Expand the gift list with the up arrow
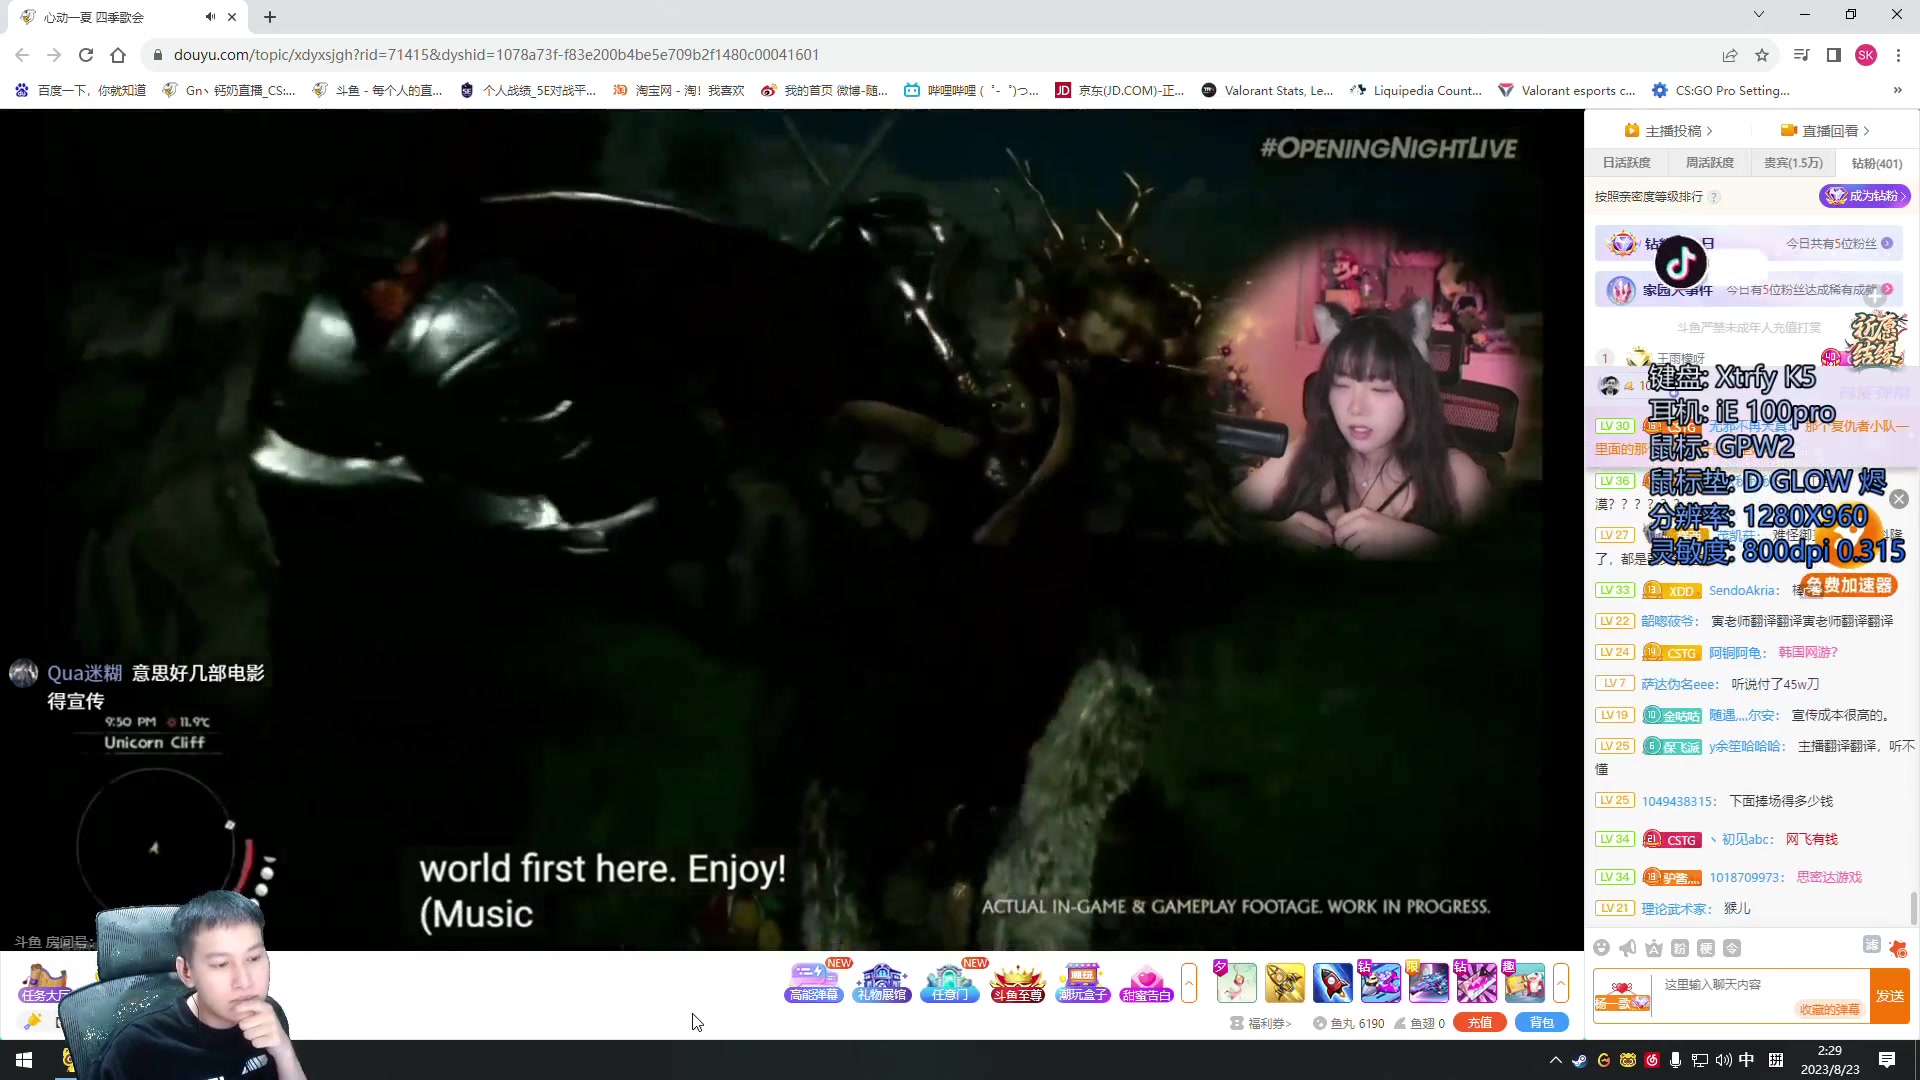 1561,983
